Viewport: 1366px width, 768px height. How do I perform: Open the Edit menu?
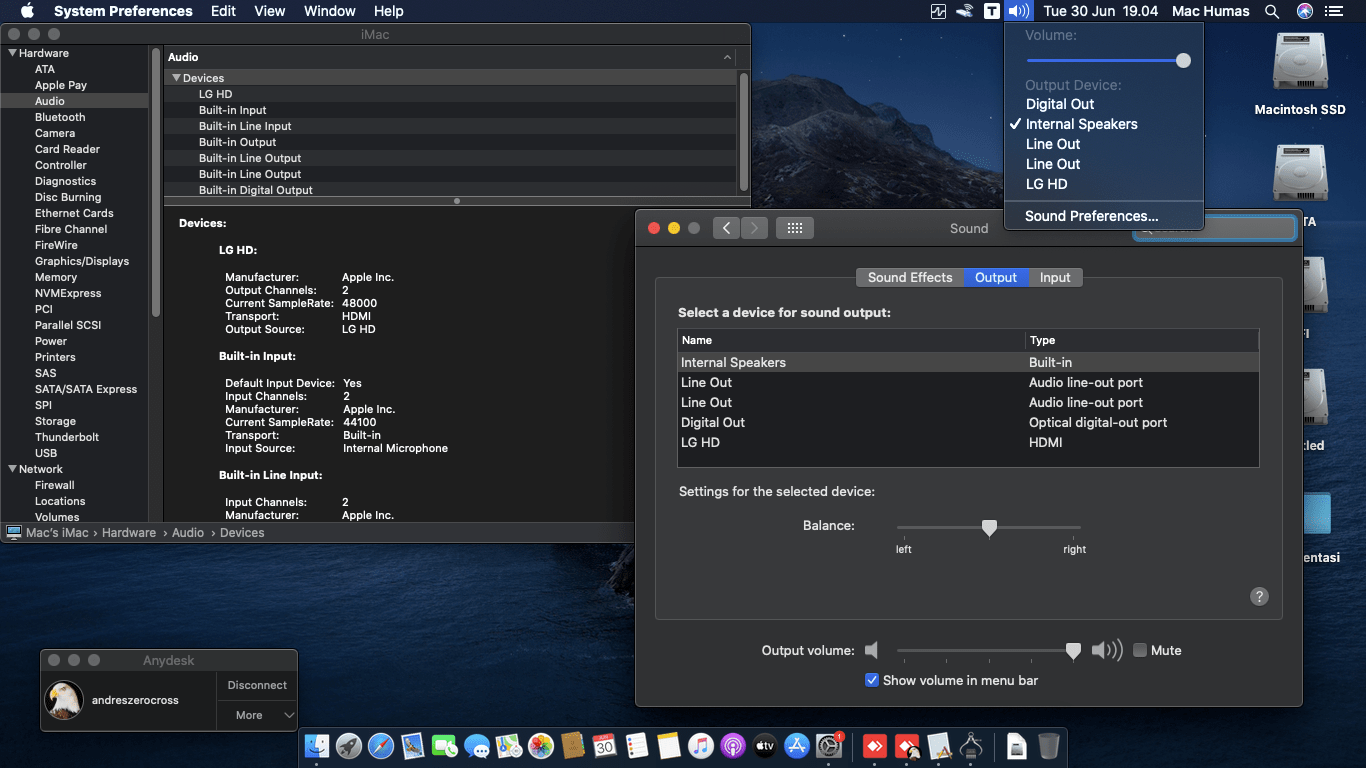coord(223,11)
